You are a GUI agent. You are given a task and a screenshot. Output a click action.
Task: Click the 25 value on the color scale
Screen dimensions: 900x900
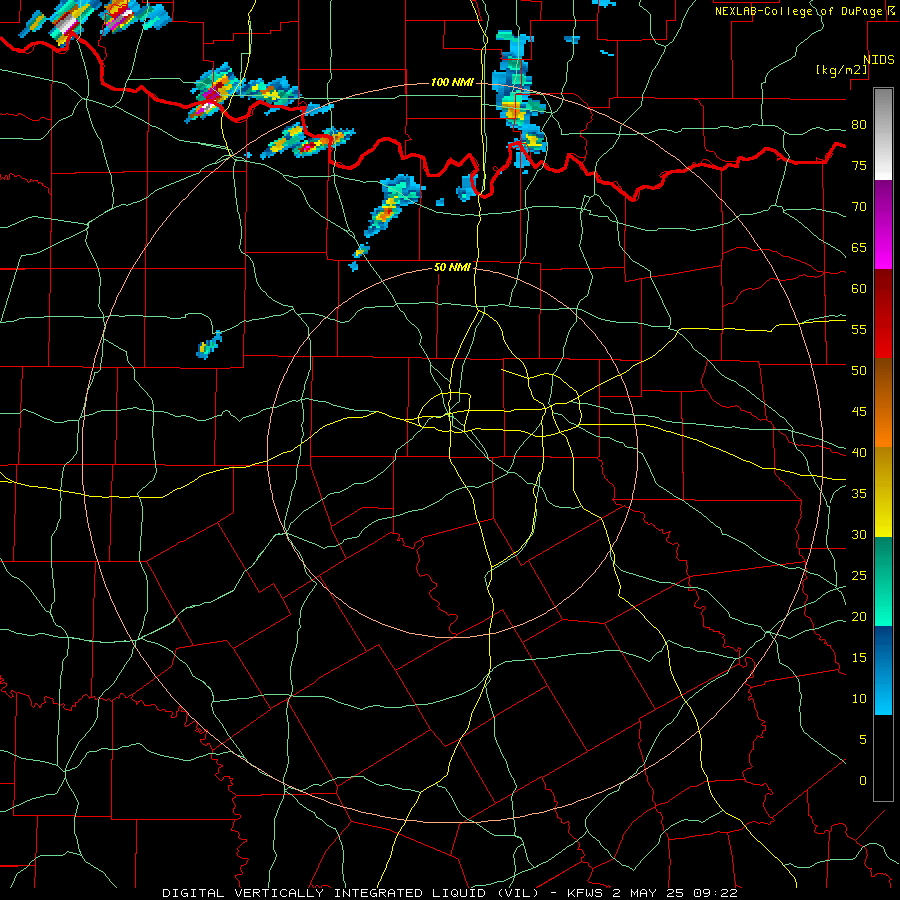859,575
